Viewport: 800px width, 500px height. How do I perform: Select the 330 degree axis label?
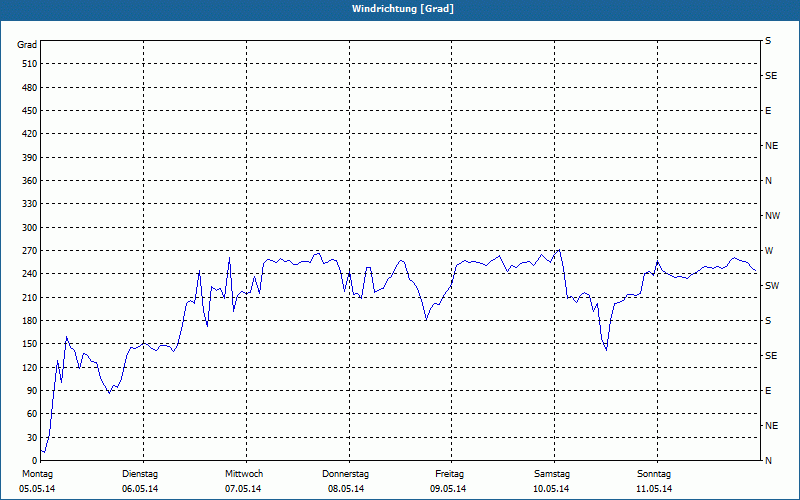pos(30,204)
